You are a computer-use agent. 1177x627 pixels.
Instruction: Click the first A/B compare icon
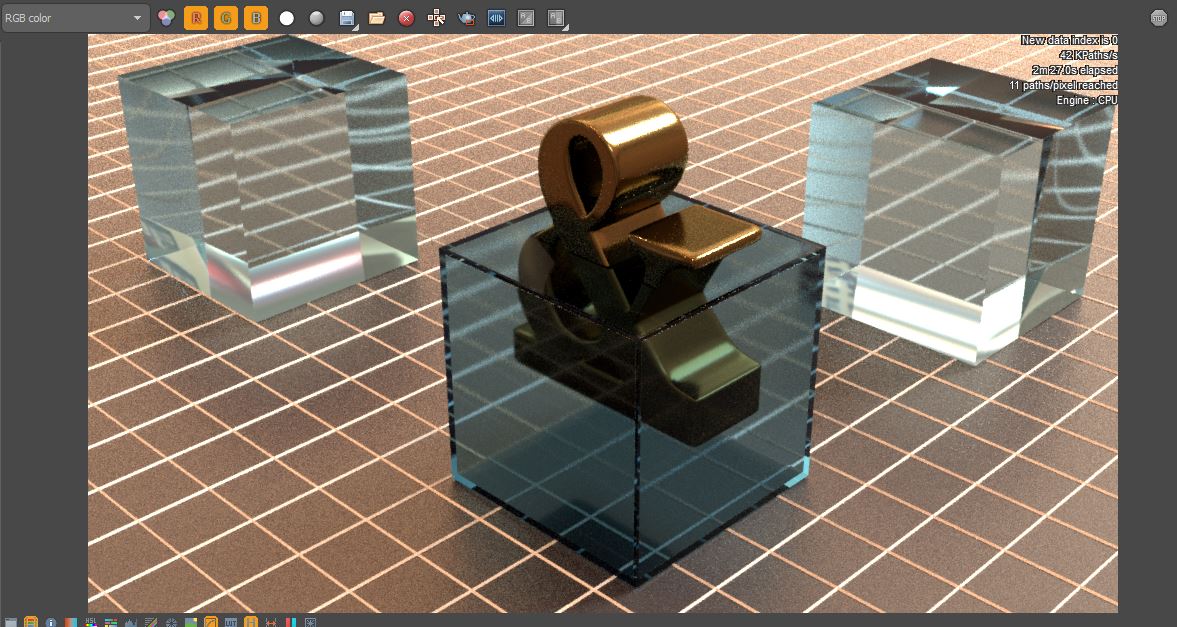pos(526,18)
